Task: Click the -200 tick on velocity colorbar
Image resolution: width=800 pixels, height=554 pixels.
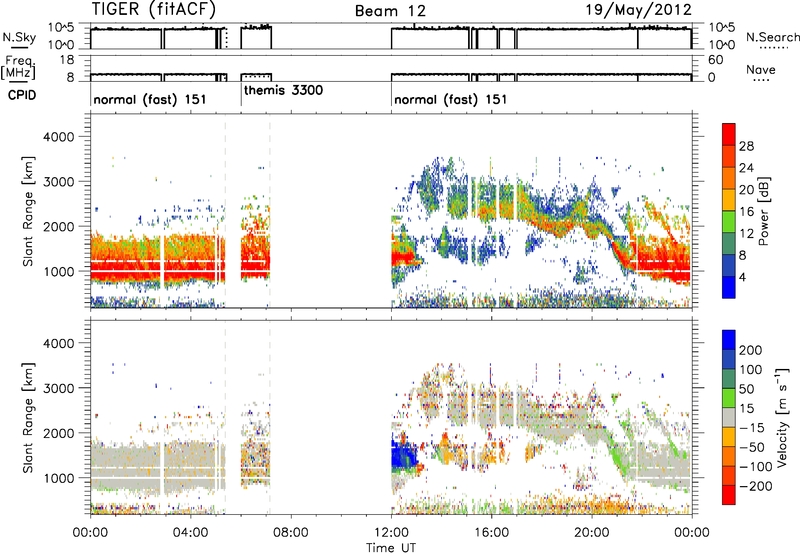Action: click(x=756, y=487)
